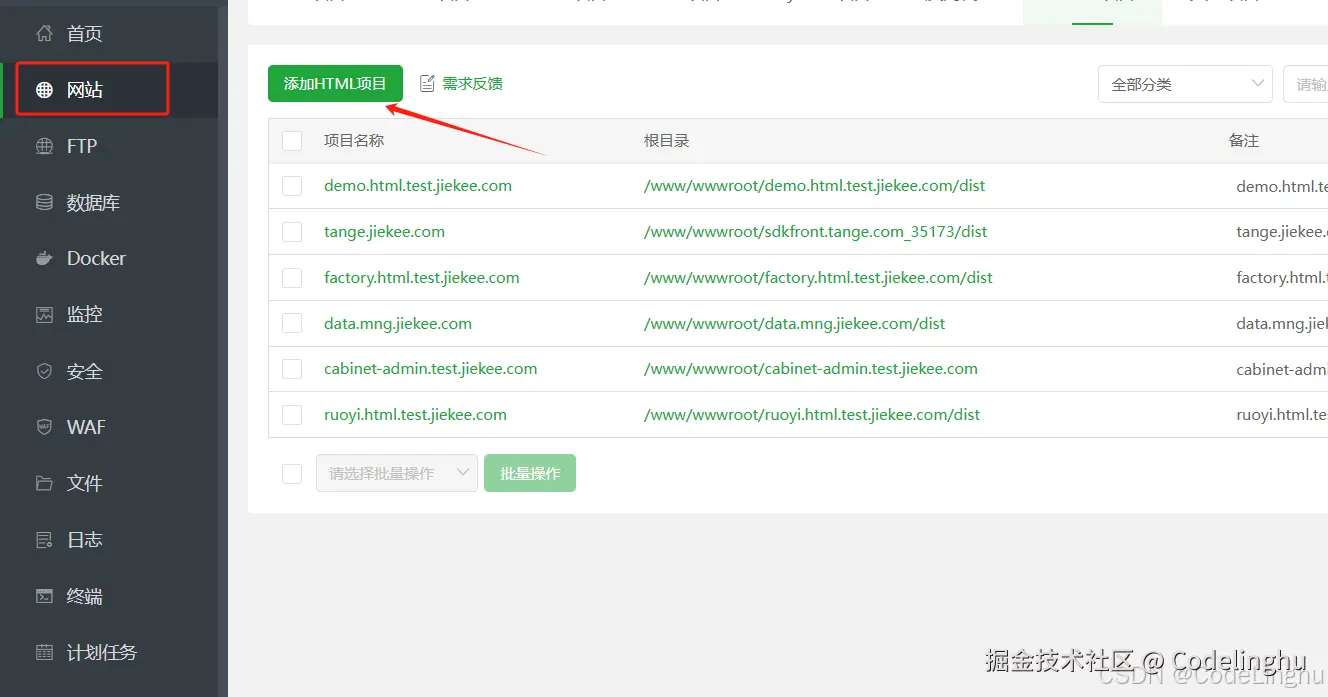Open root path /www/wwwroot/demo.html.test.jiekee.com/dist
The height and width of the screenshot is (697, 1328).
(x=815, y=186)
